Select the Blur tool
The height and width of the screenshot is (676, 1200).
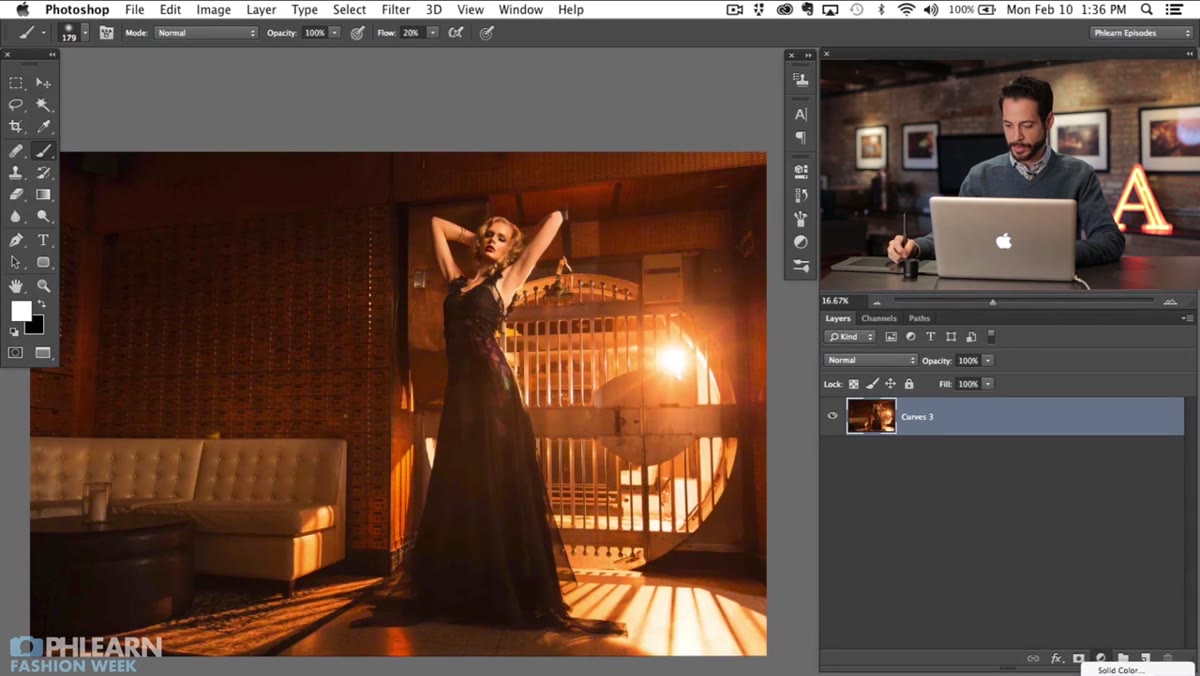[16, 216]
